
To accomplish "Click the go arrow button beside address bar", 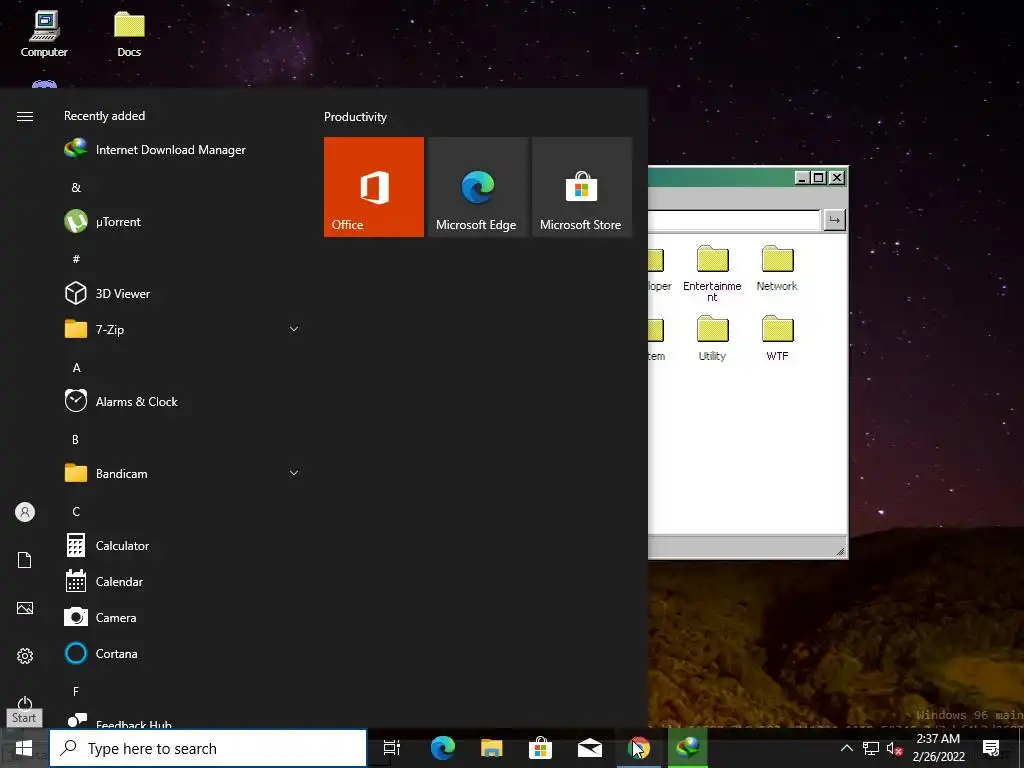I will pos(834,220).
